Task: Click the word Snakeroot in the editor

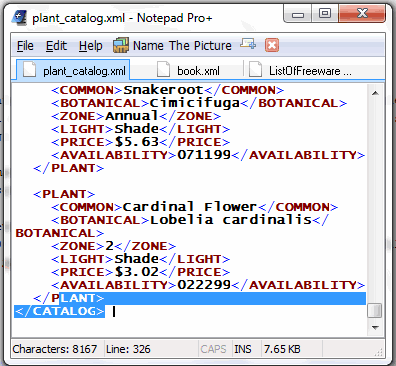Action: point(163,90)
